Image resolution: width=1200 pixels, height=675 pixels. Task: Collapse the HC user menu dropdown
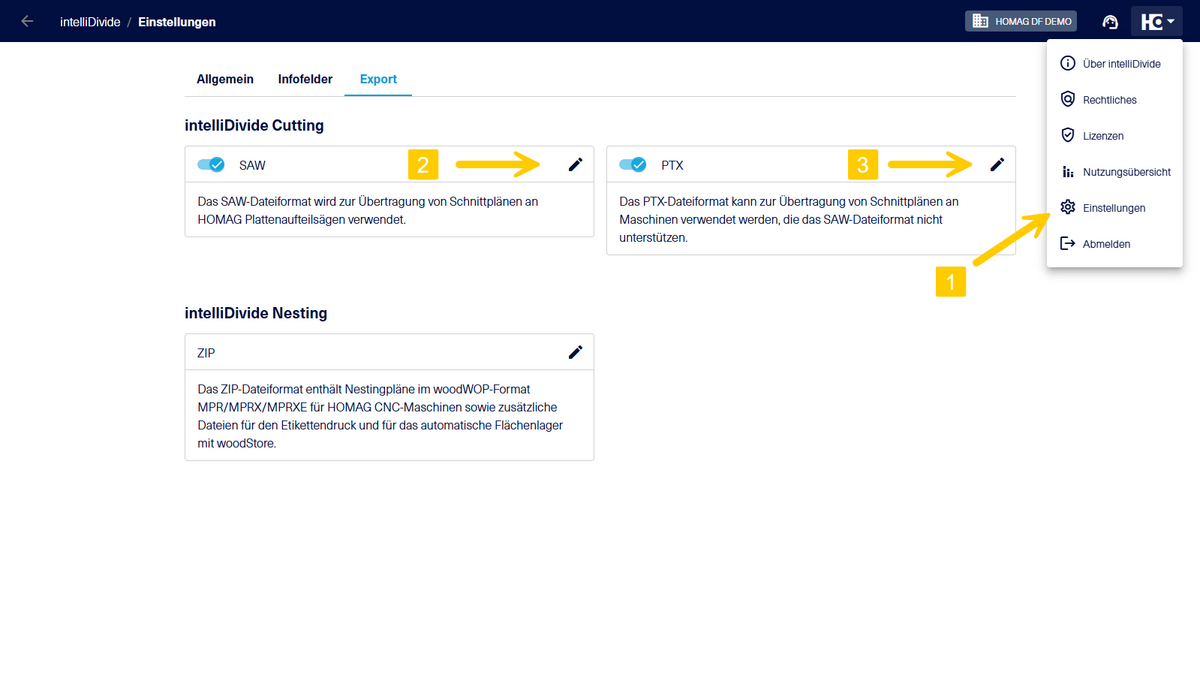coord(1157,21)
